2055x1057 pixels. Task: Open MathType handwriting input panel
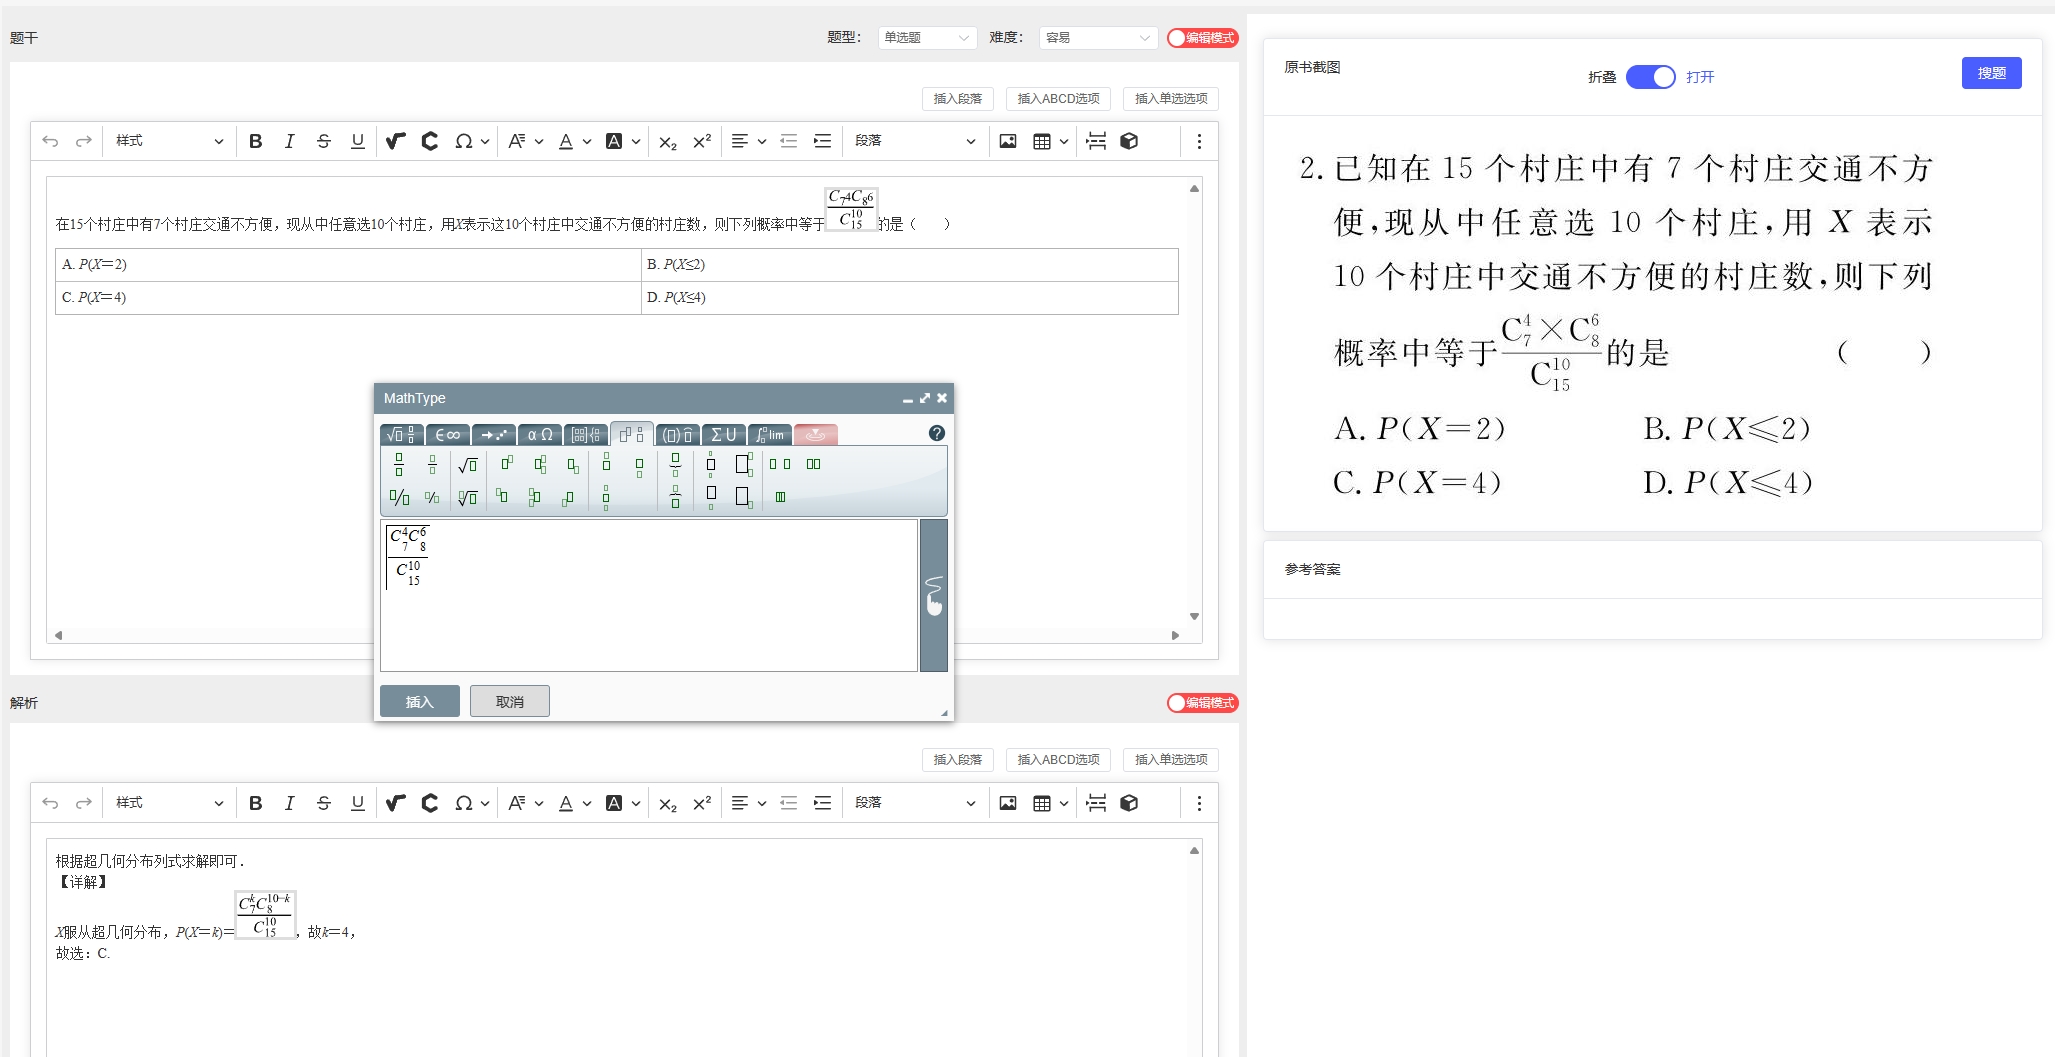point(933,595)
